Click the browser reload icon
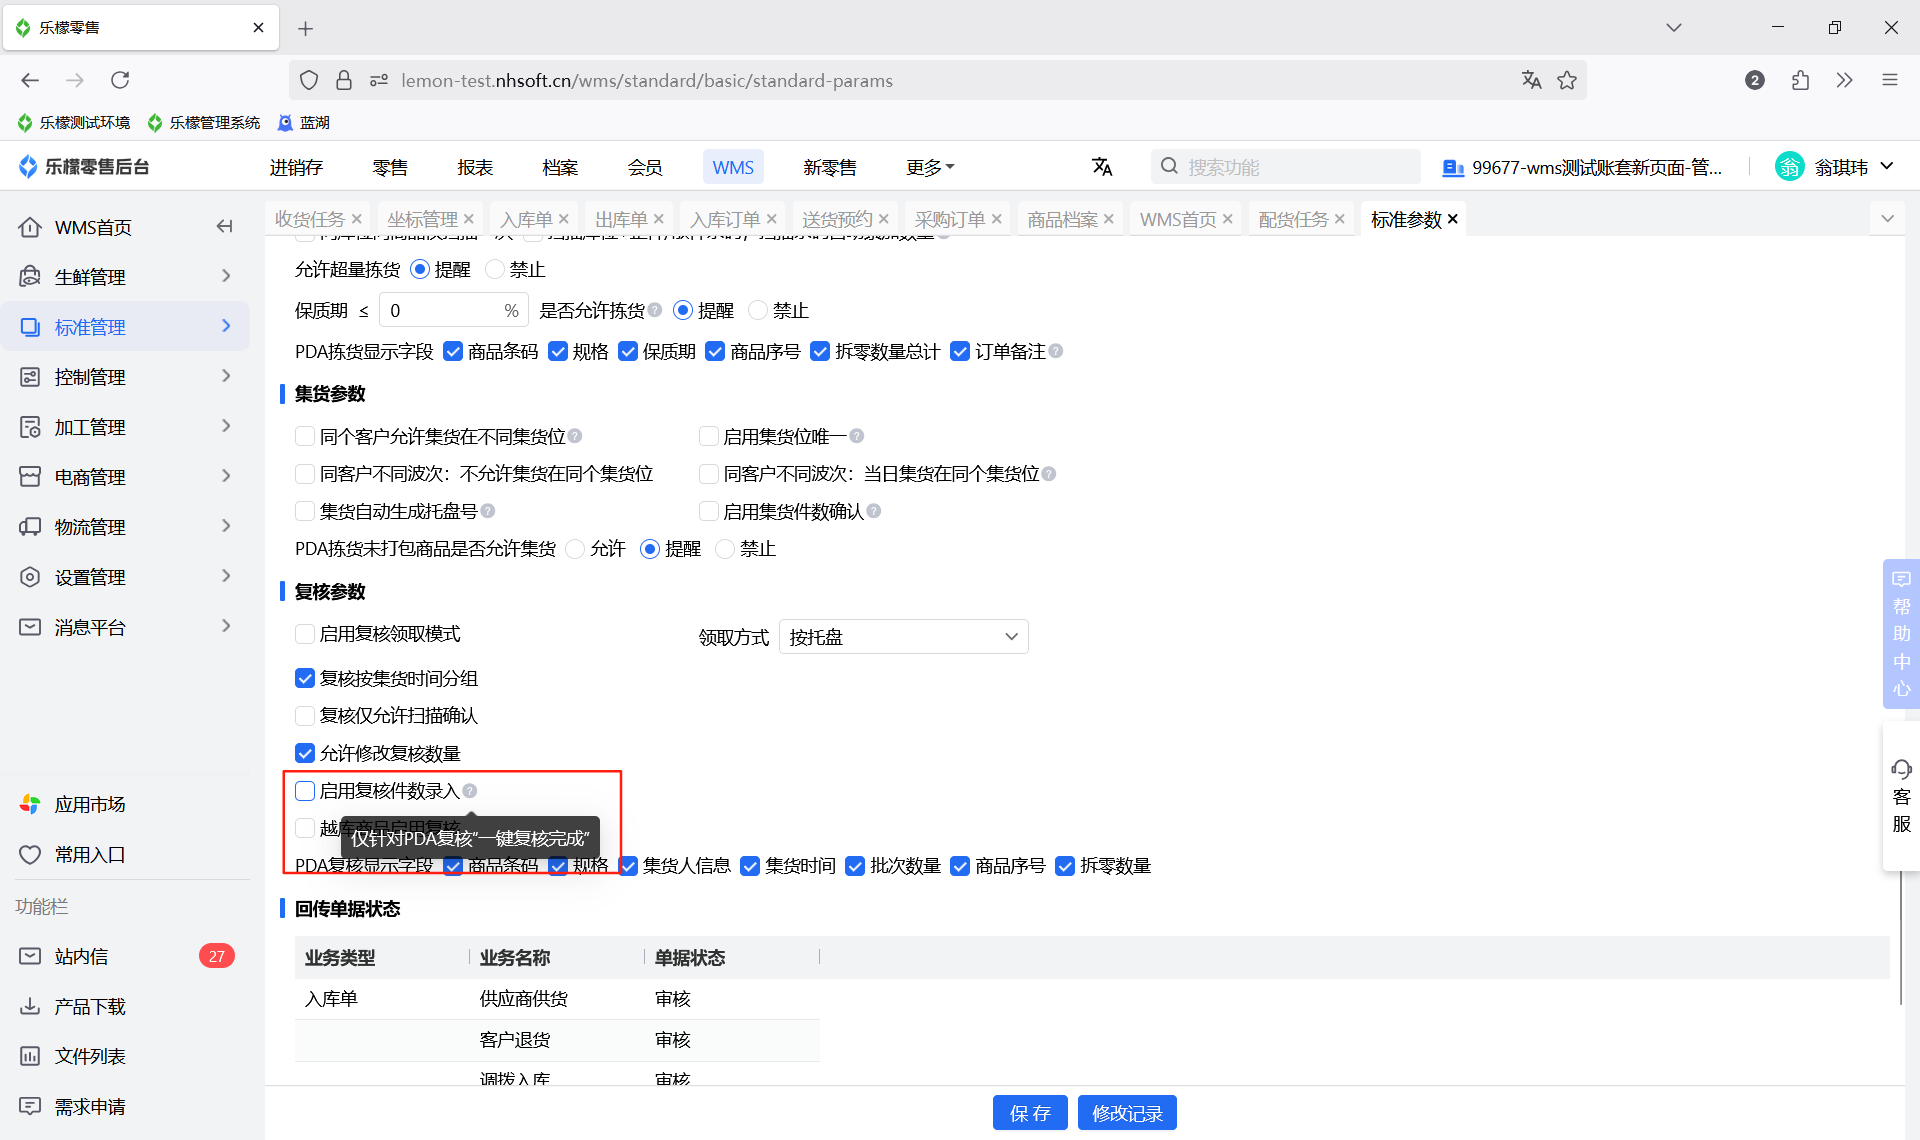This screenshot has width=1920, height=1140. [x=120, y=80]
